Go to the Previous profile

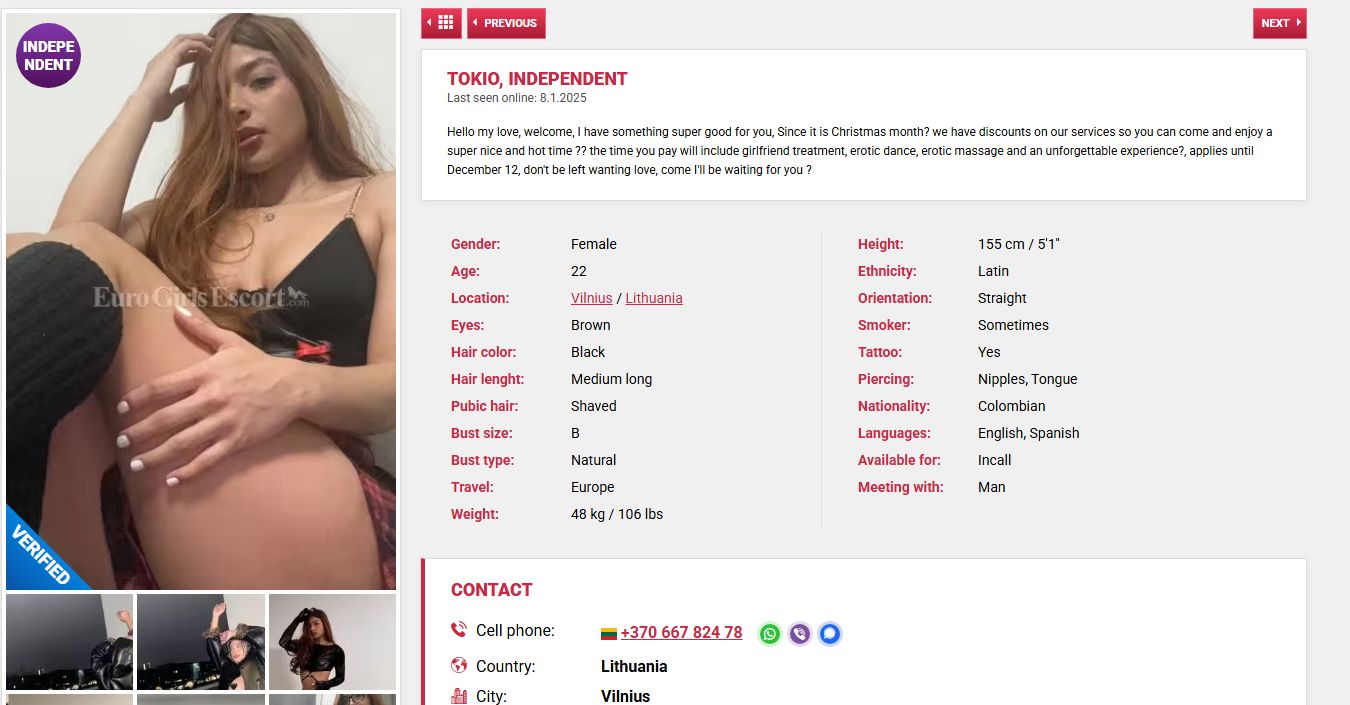[506, 23]
